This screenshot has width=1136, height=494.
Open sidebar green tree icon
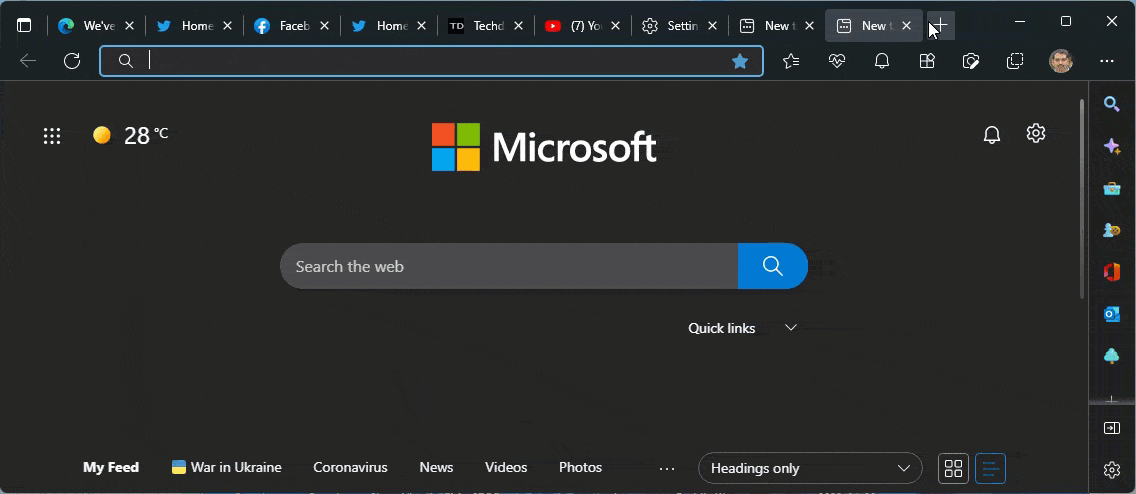(1111, 356)
